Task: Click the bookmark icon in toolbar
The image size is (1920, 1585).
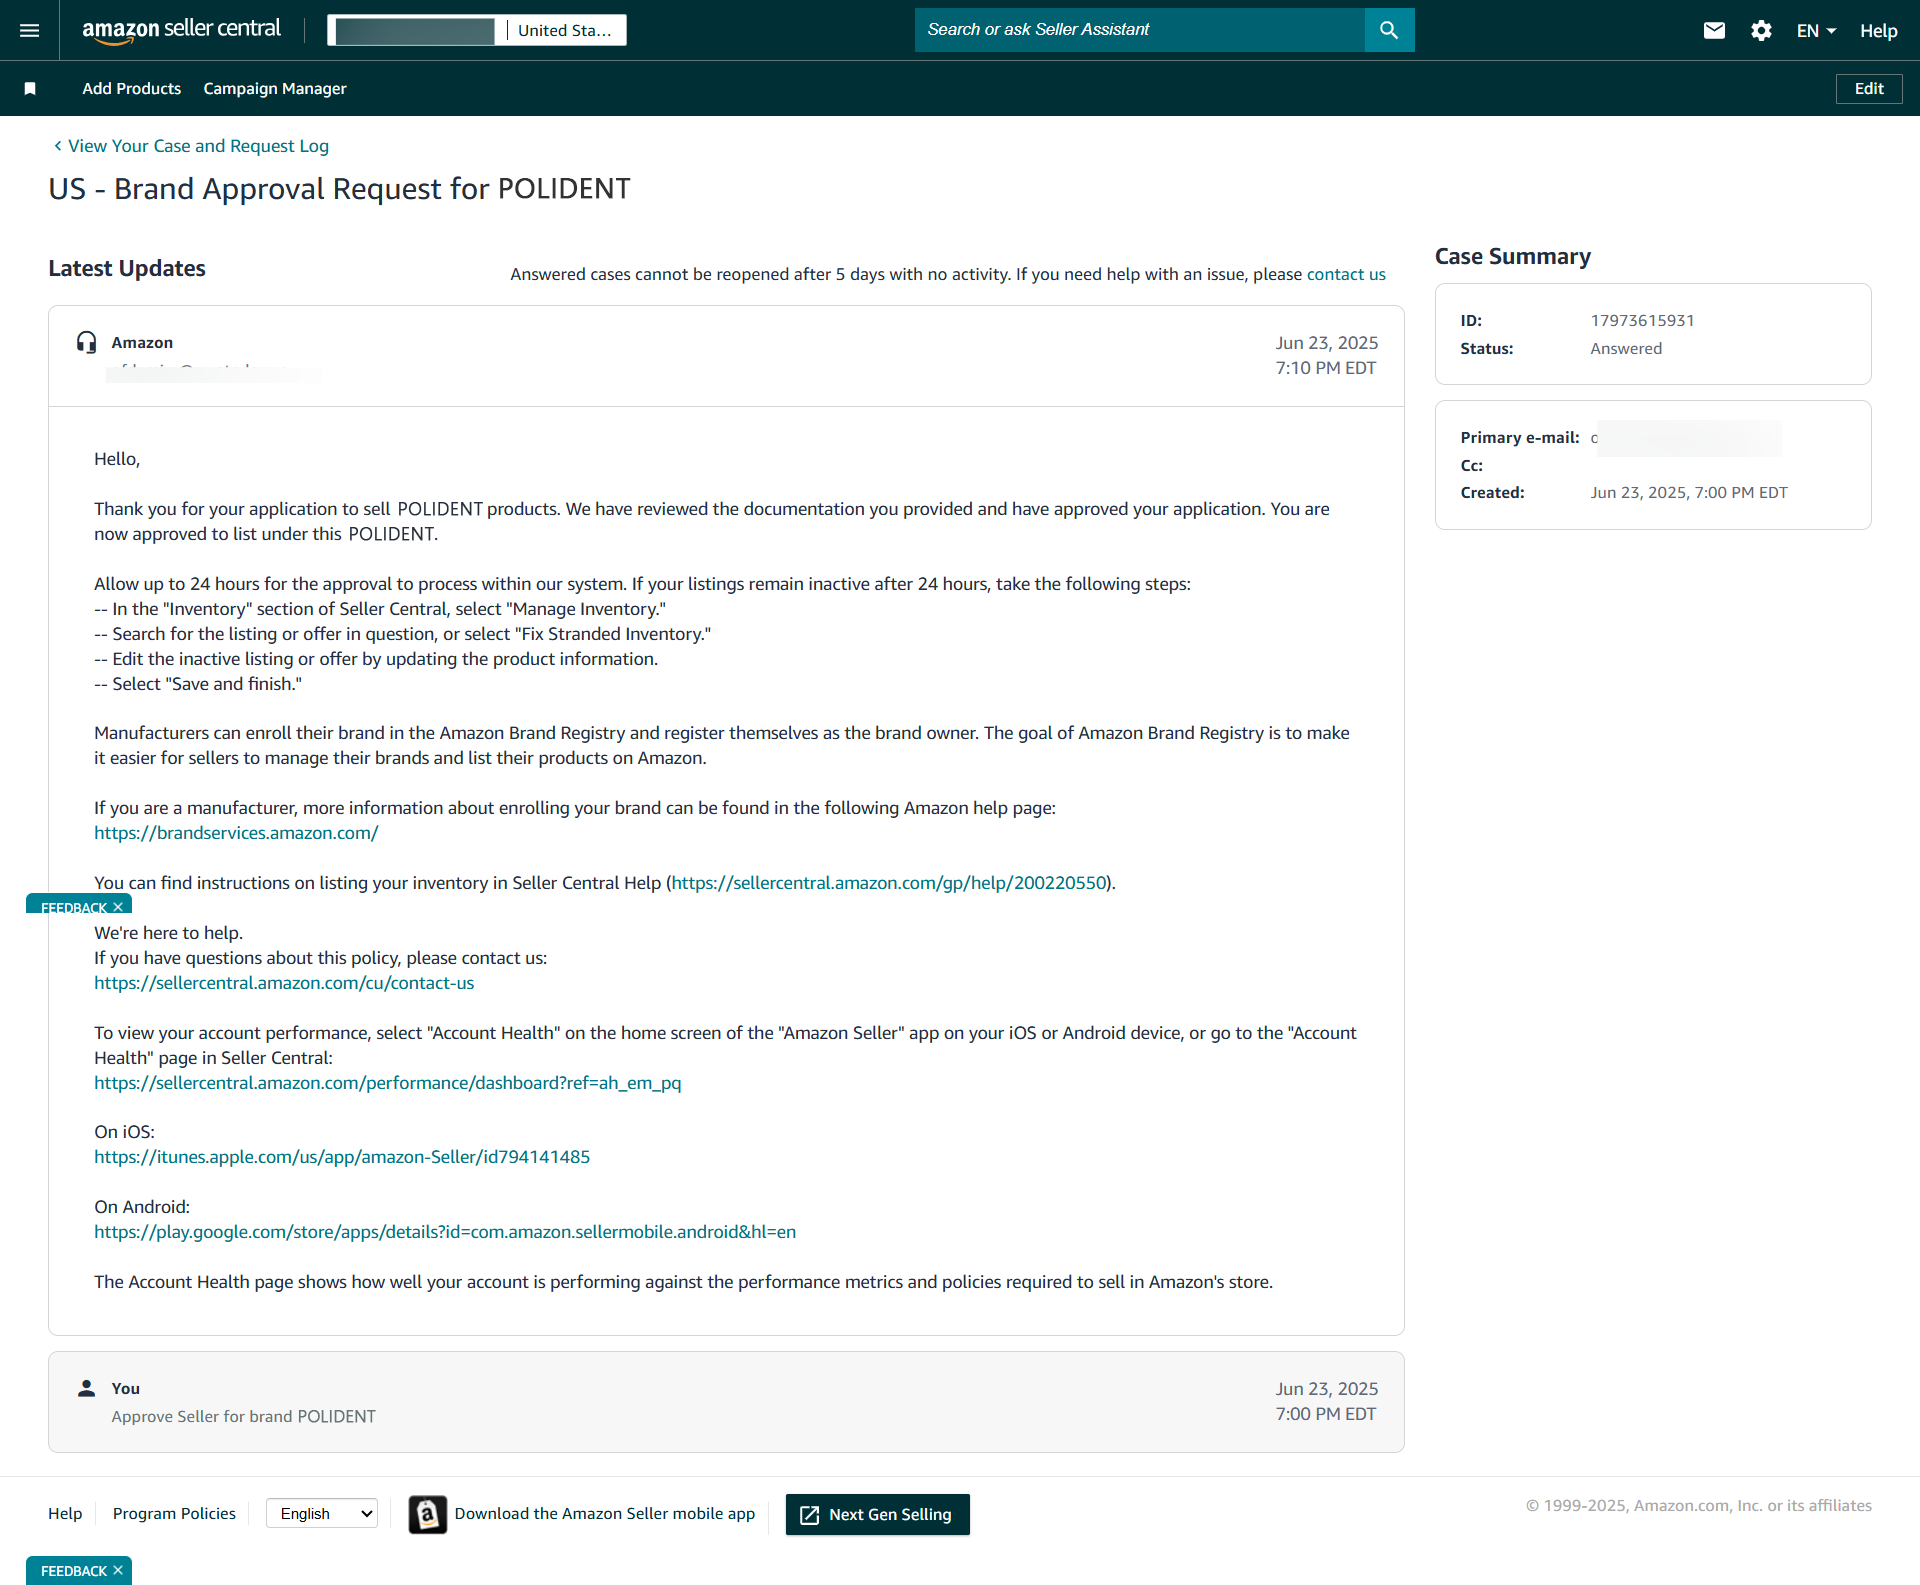Action: click(30, 89)
